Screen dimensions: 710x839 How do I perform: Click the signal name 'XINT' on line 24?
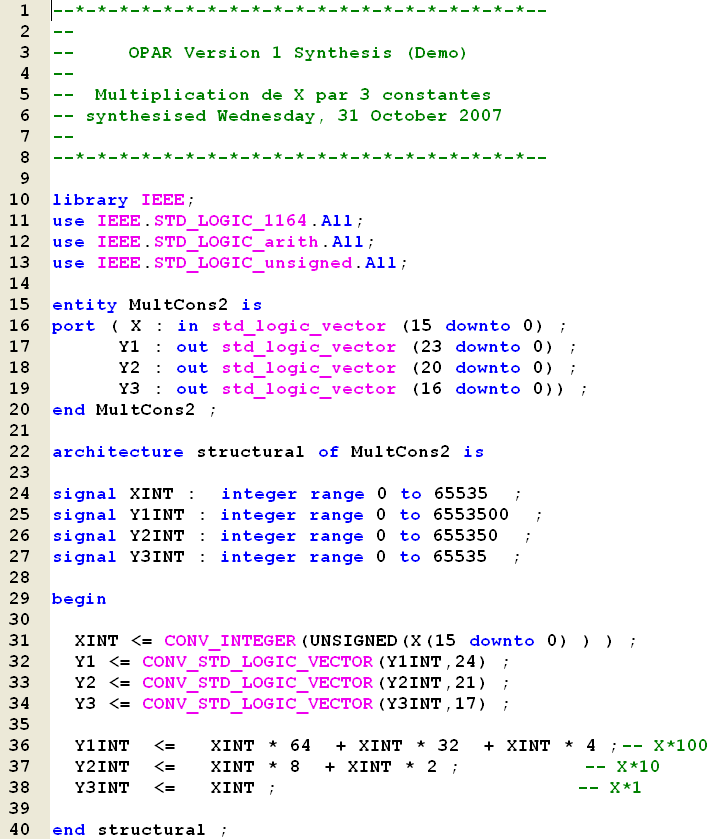pos(151,494)
